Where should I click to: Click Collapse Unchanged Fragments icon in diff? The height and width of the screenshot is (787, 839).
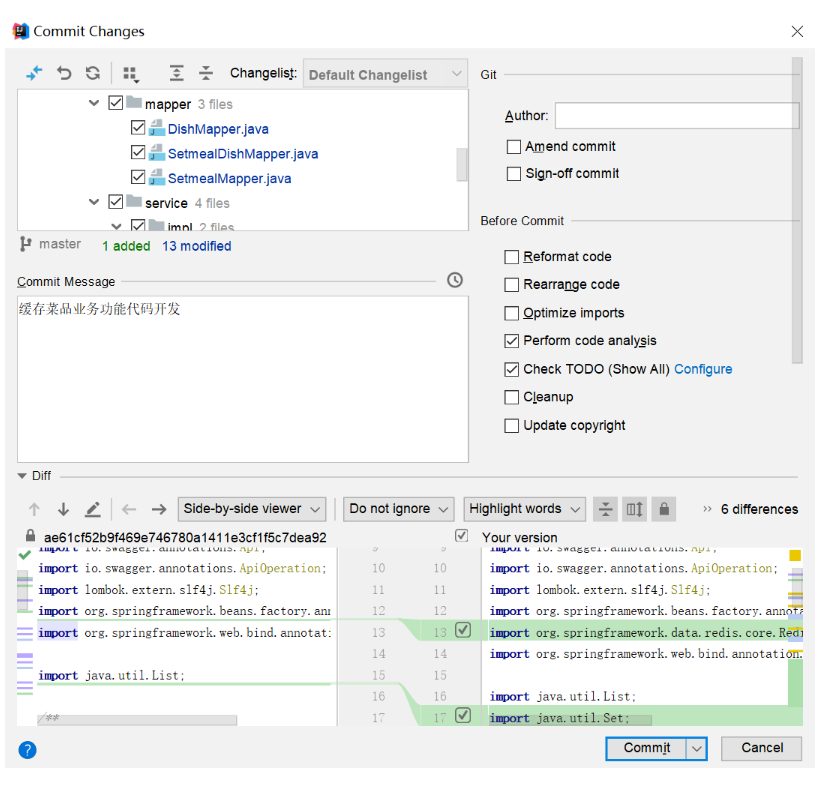coord(605,509)
